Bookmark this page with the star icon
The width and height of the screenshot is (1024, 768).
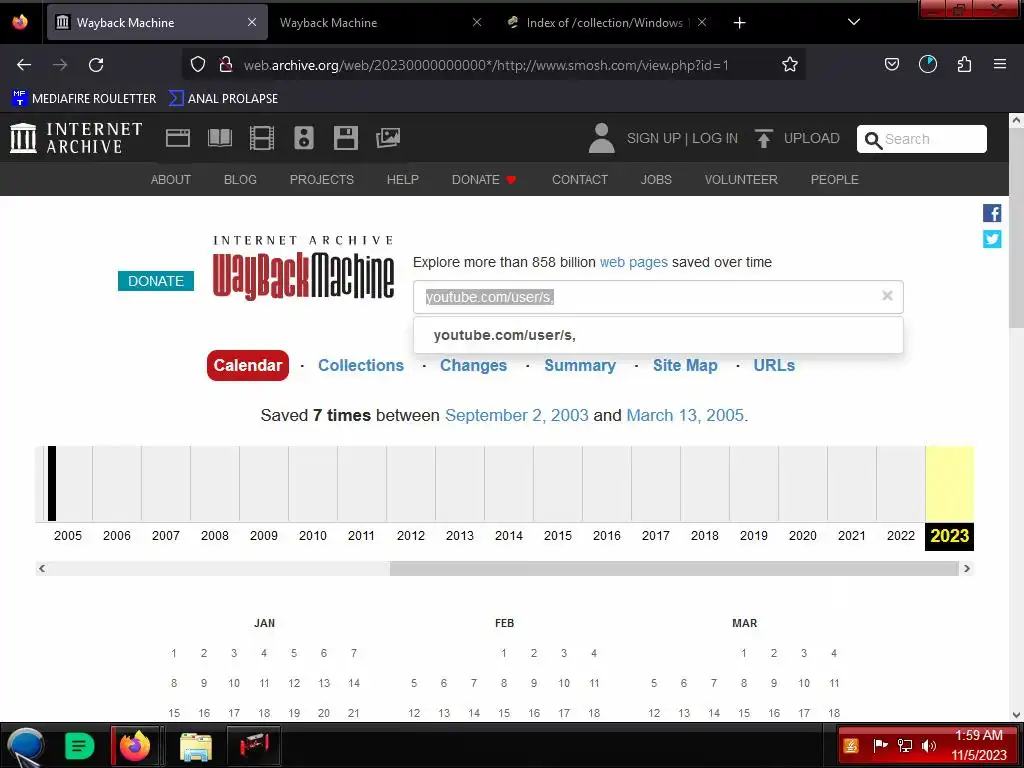(x=790, y=64)
